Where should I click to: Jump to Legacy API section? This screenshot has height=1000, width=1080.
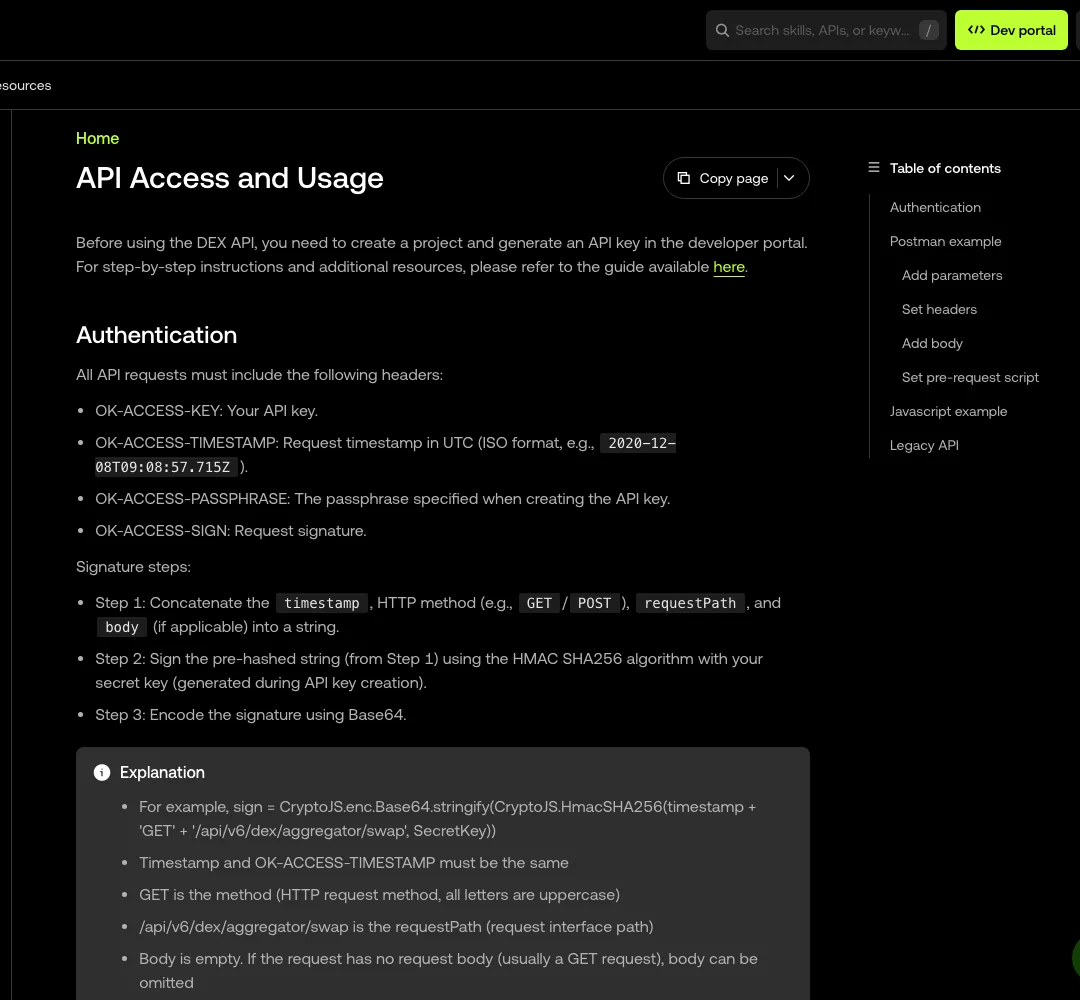coord(924,446)
